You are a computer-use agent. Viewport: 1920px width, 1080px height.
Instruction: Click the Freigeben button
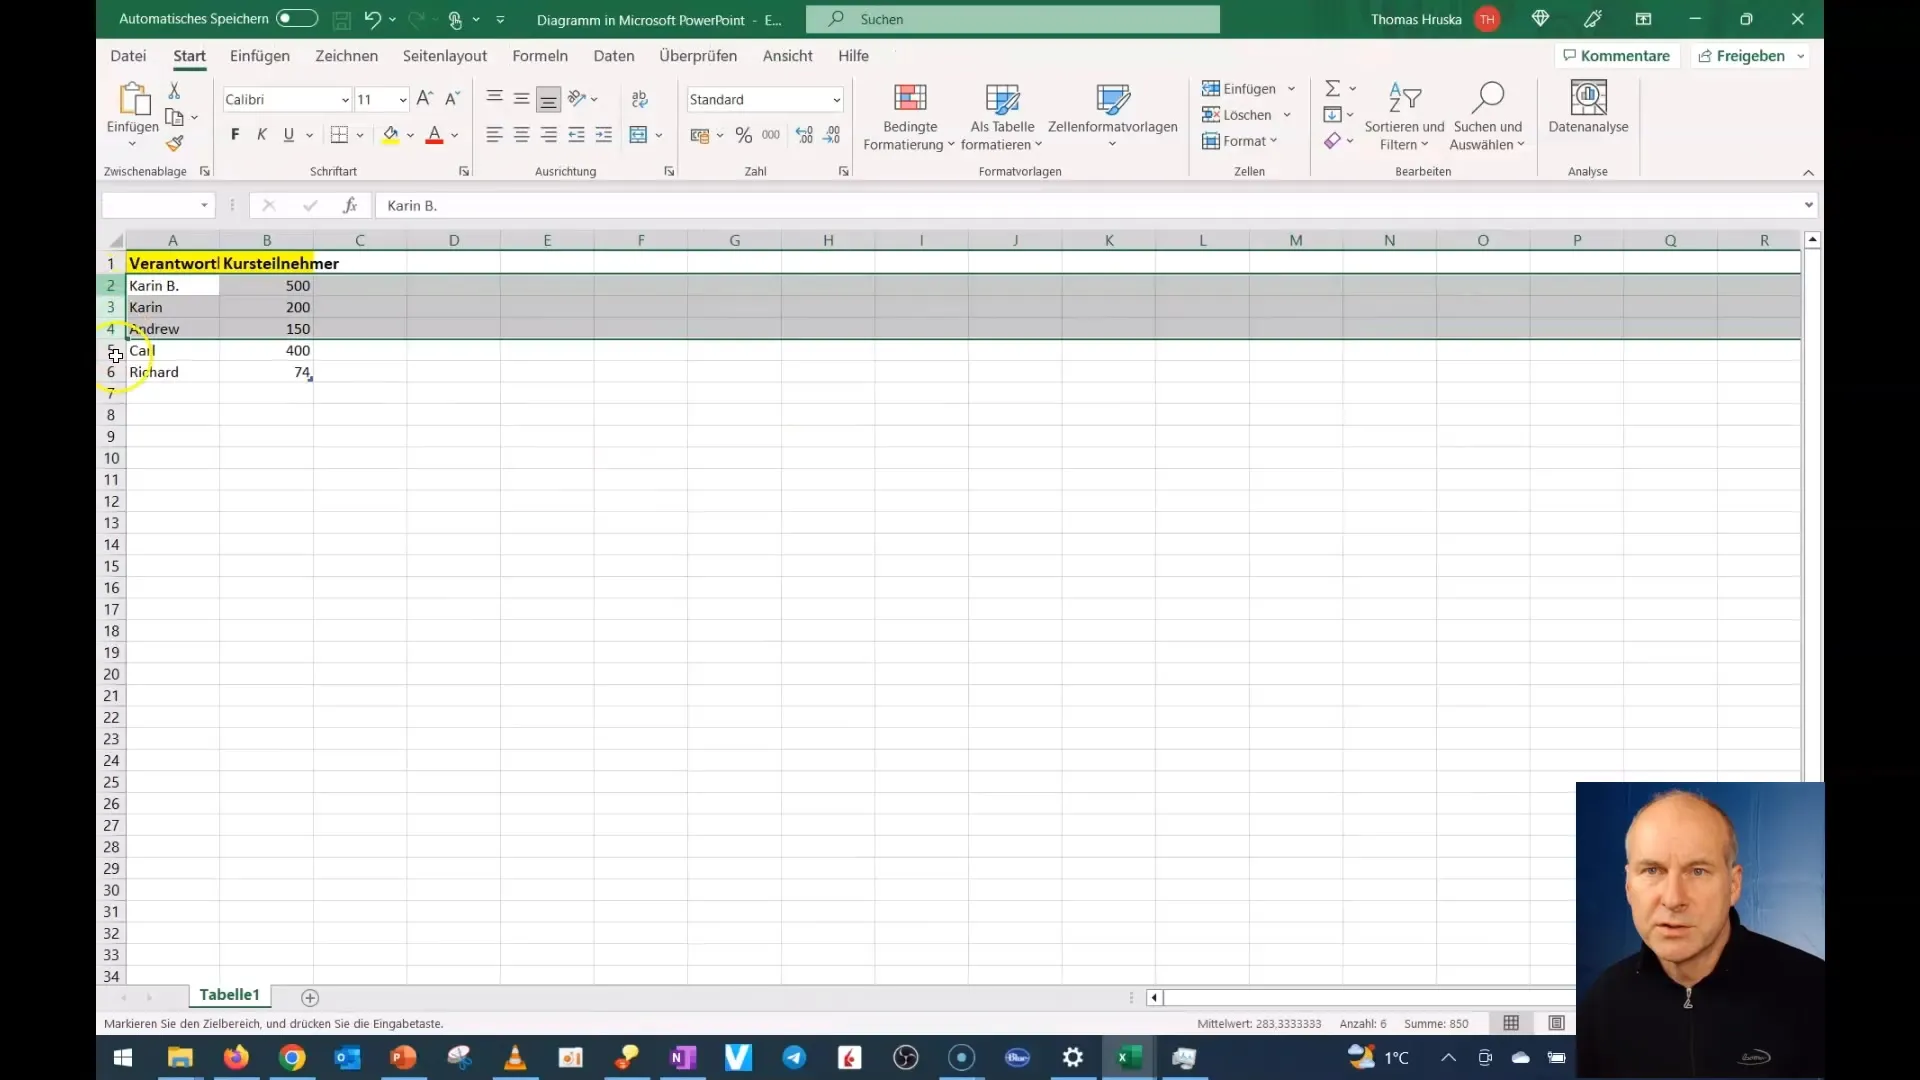(1750, 55)
